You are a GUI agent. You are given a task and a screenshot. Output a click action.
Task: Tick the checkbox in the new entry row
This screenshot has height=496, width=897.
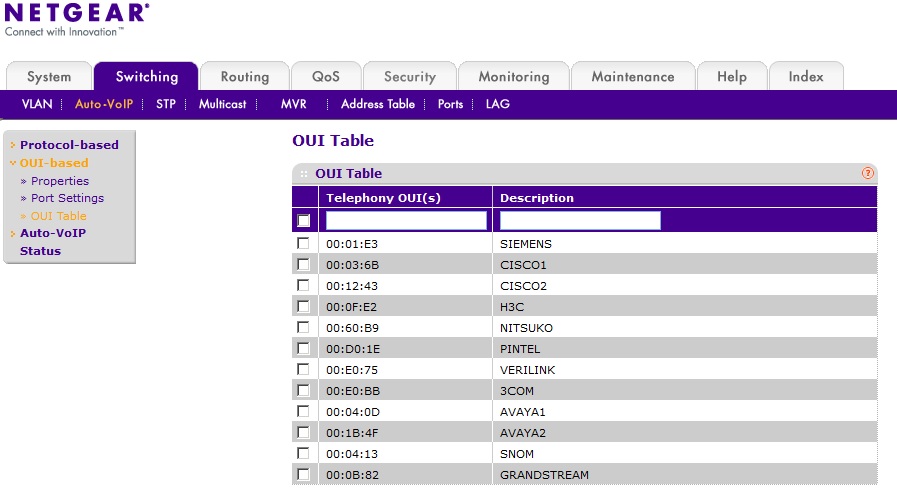click(x=303, y=220)
